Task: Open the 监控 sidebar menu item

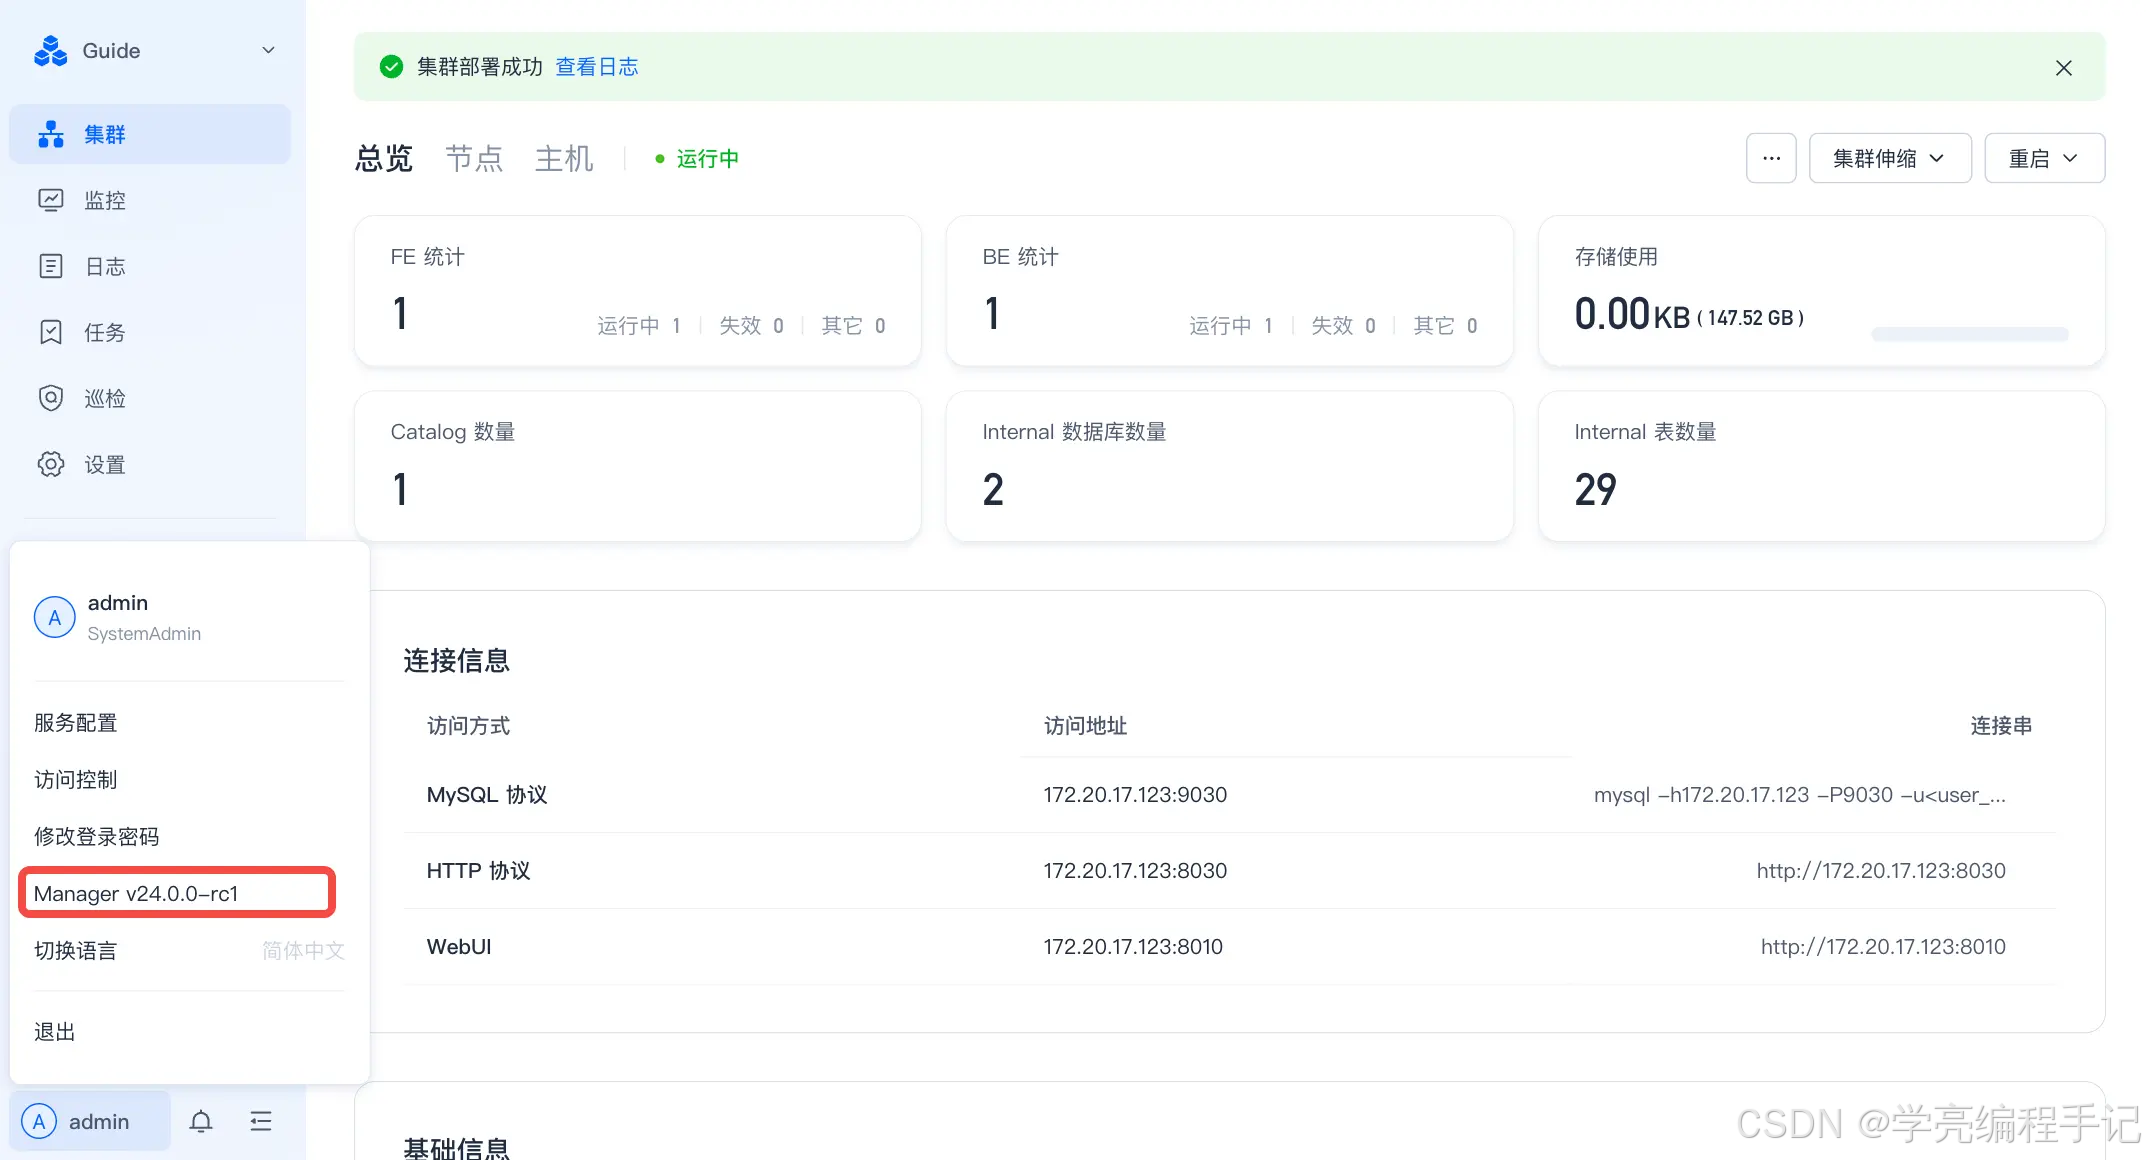Action: [150, 200]
